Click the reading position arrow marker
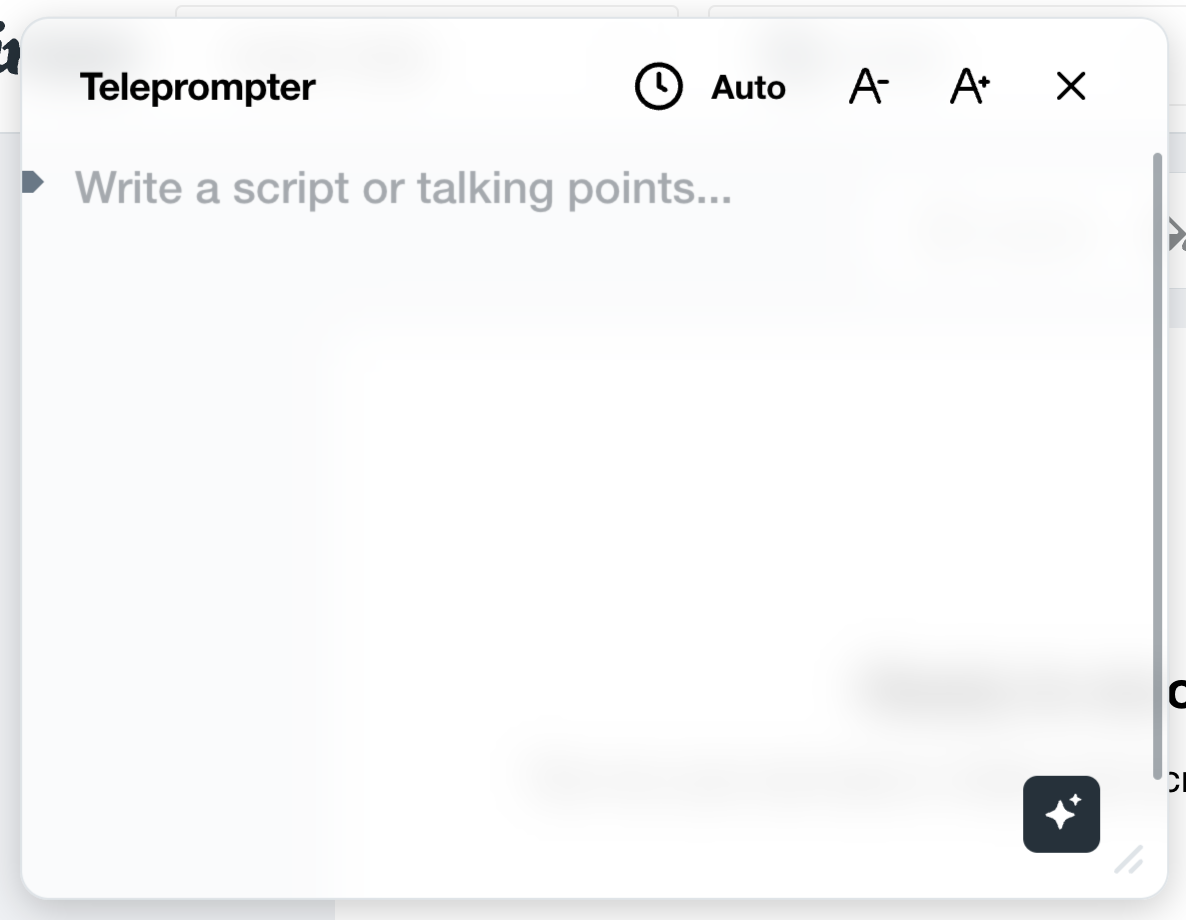Image resolution: width=1186 pixels, height=920 pixels. 33,181
